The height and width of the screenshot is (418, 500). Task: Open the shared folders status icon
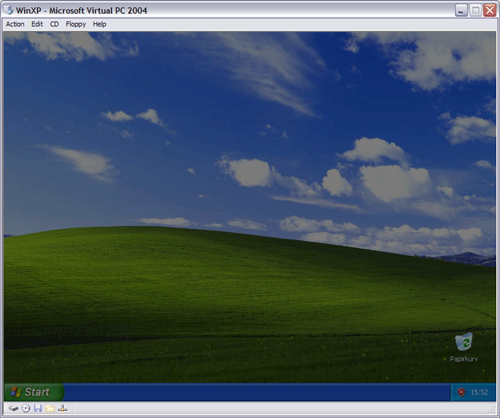(50, 408)
